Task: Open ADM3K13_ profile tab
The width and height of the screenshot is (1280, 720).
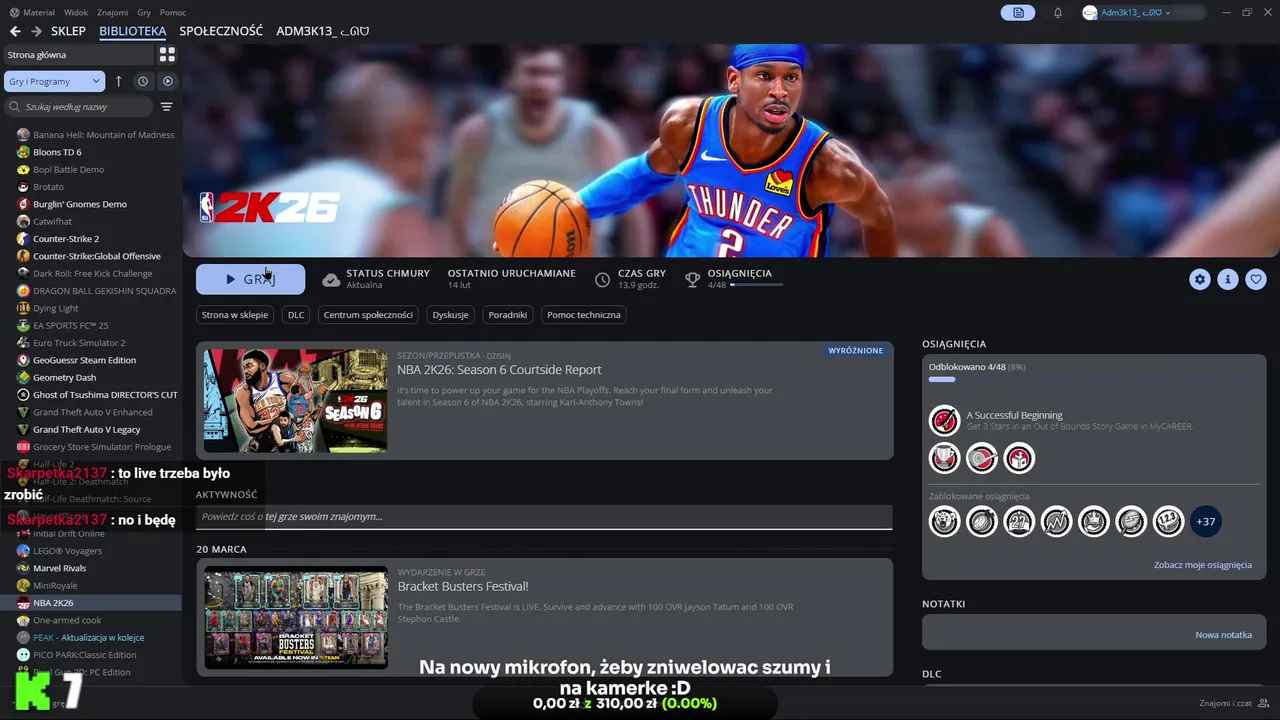Action: click(x=323, y=31)
